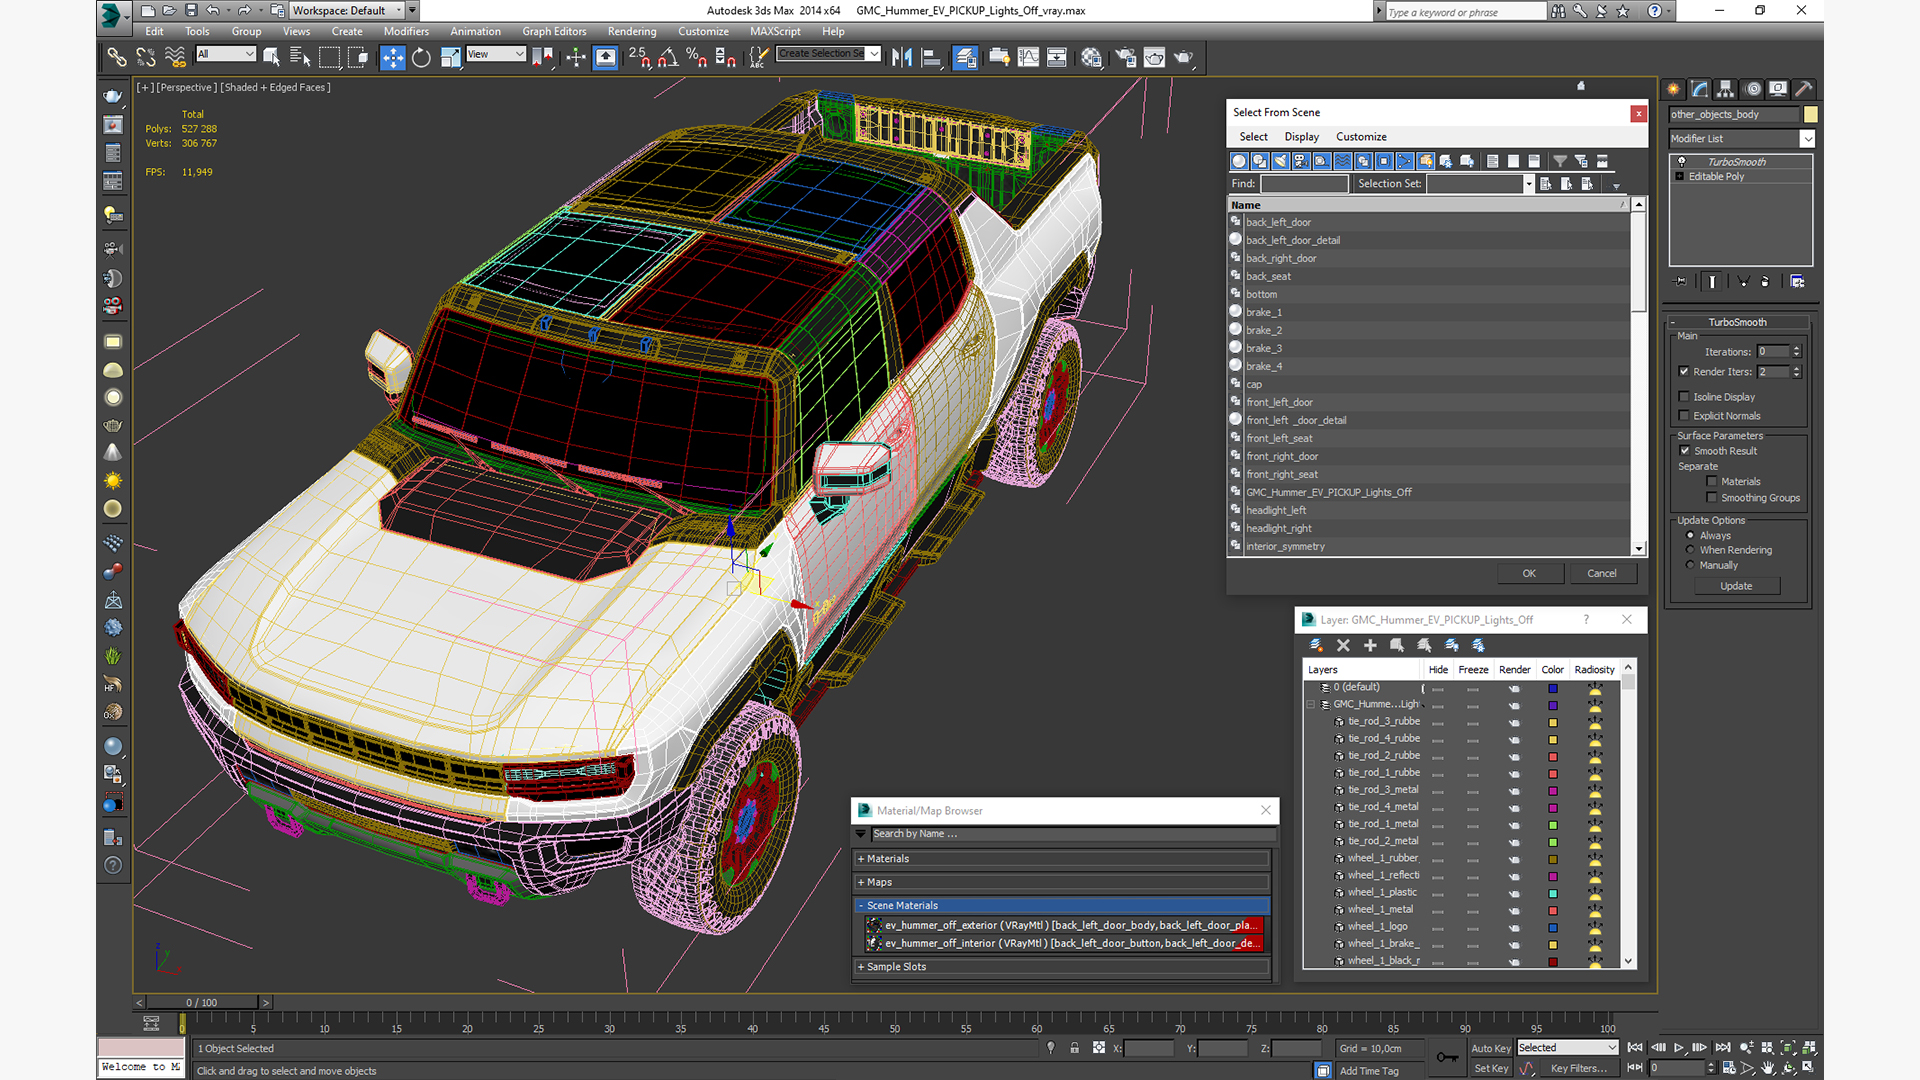Check Separate by Smoothing Groups checkbox

[1712, 498]
